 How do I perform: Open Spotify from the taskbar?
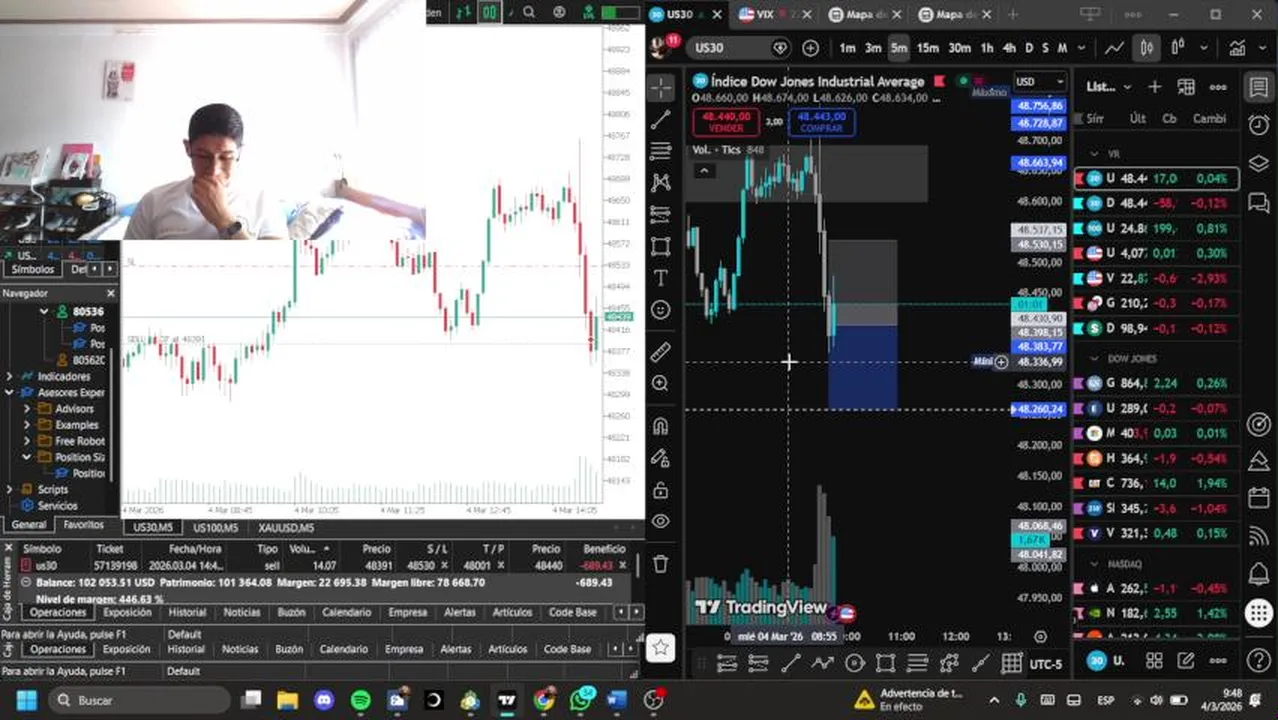(360, 700)
